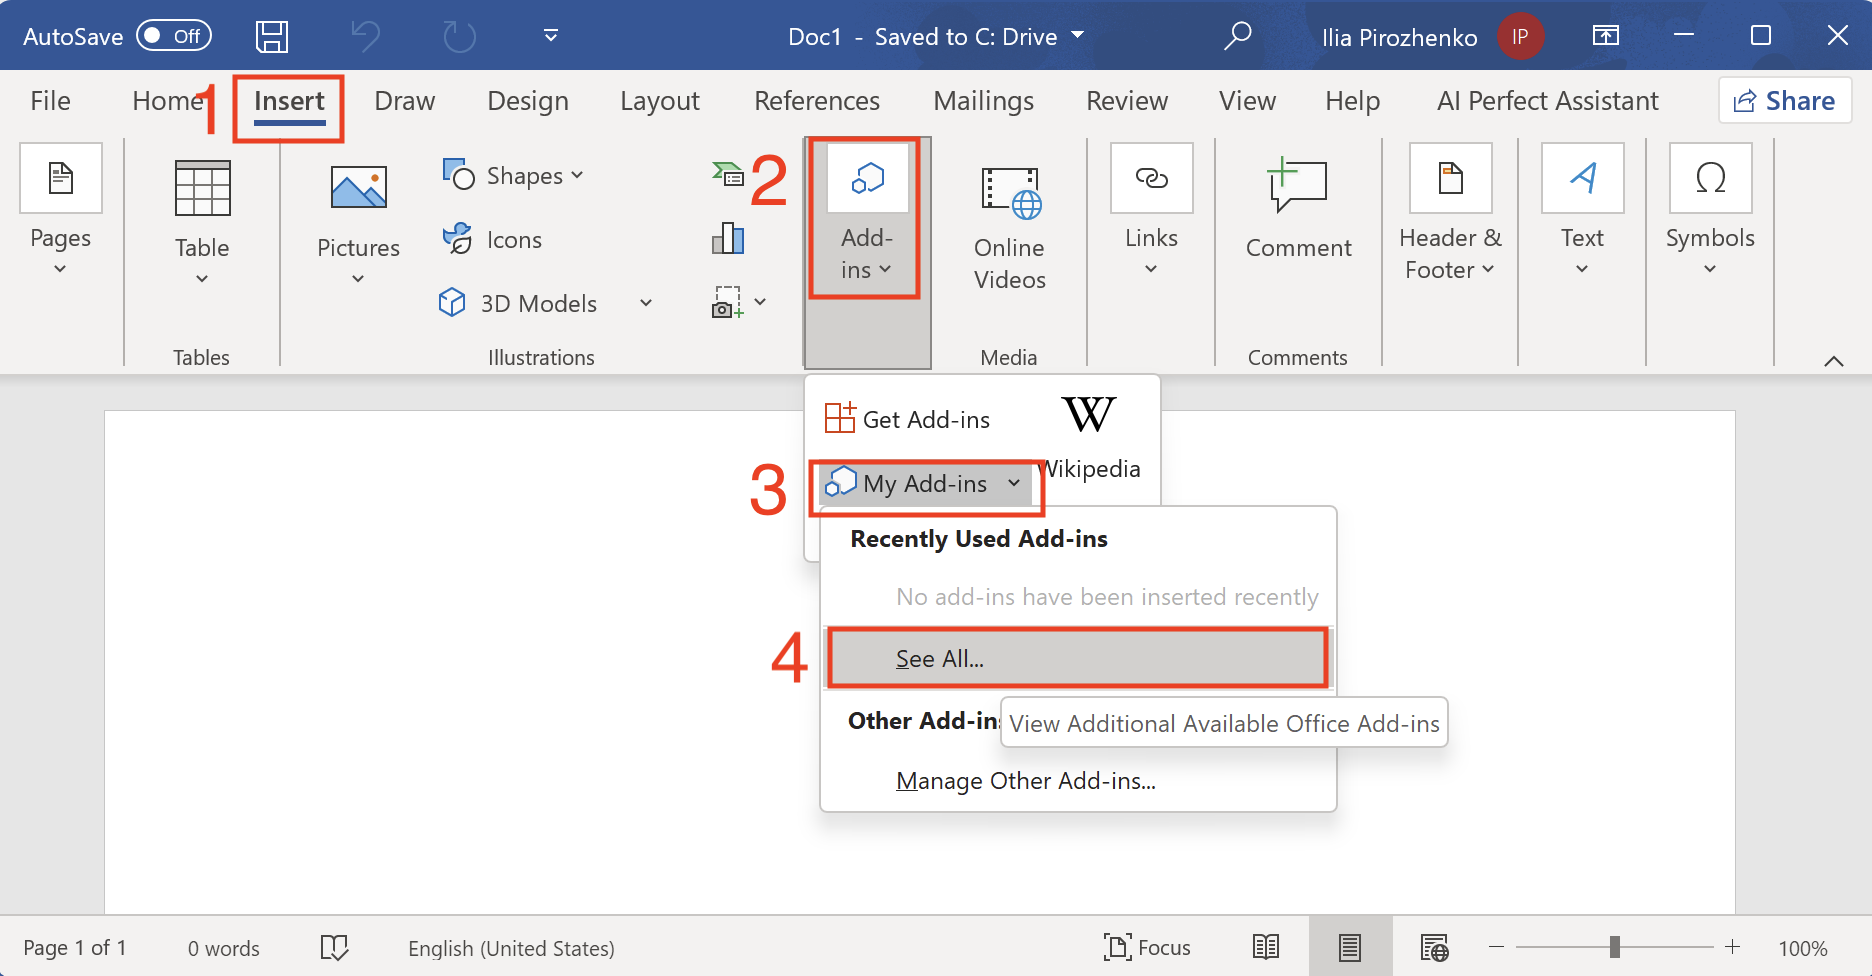Toggle the AutoSave switch
Screen dimensions: 1872x976
174,36
